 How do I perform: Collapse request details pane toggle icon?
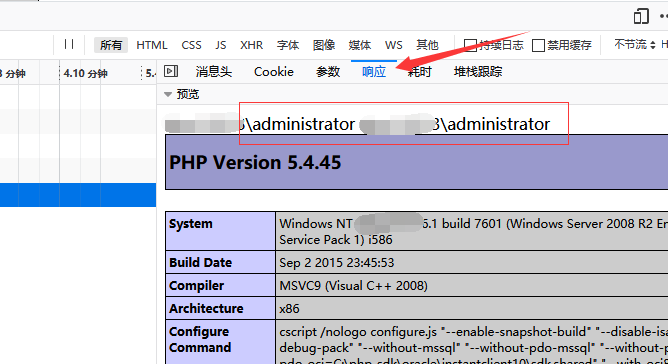click(x=171, y=71)
